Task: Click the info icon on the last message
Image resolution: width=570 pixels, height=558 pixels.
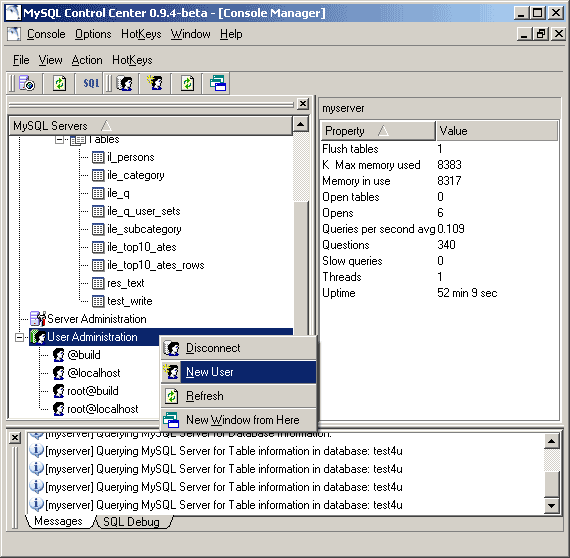Action: point(36,505)
